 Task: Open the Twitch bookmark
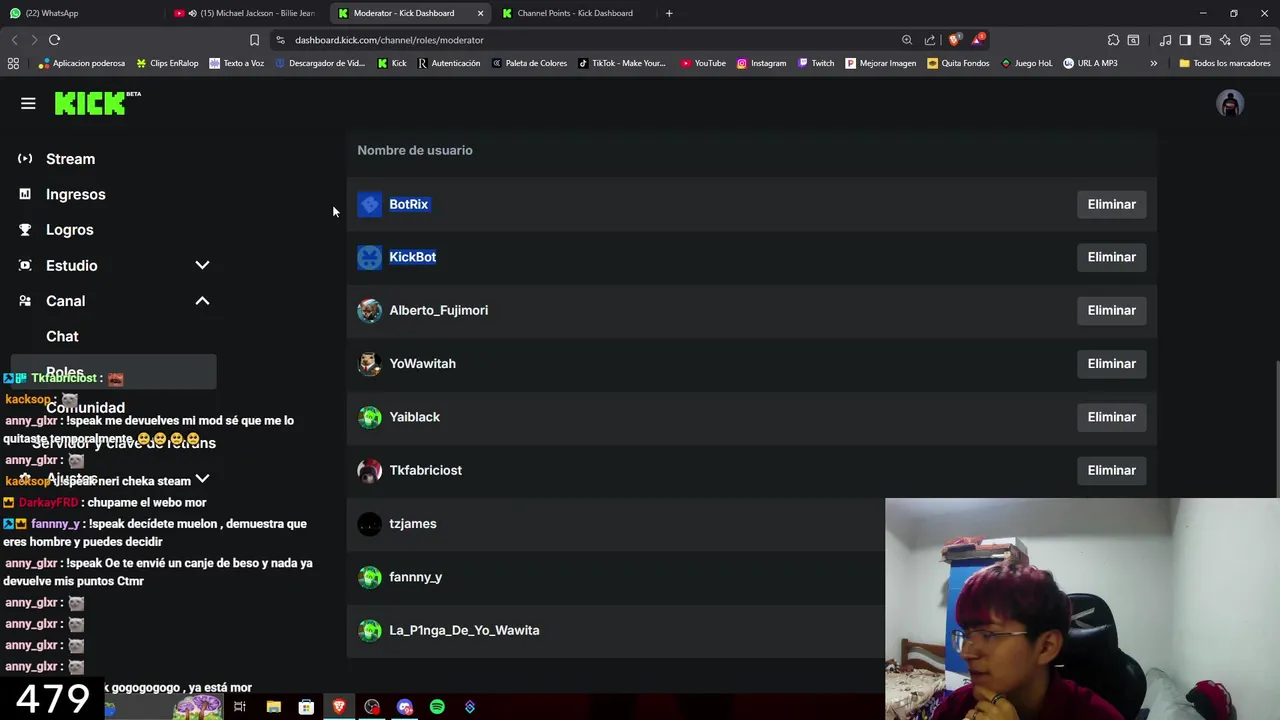point(815,63)
